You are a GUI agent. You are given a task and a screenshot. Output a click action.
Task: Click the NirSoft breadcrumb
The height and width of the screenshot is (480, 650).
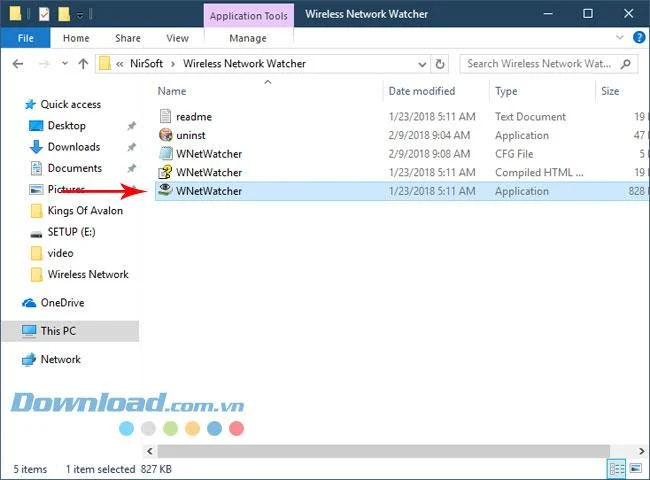pos(146,63)
